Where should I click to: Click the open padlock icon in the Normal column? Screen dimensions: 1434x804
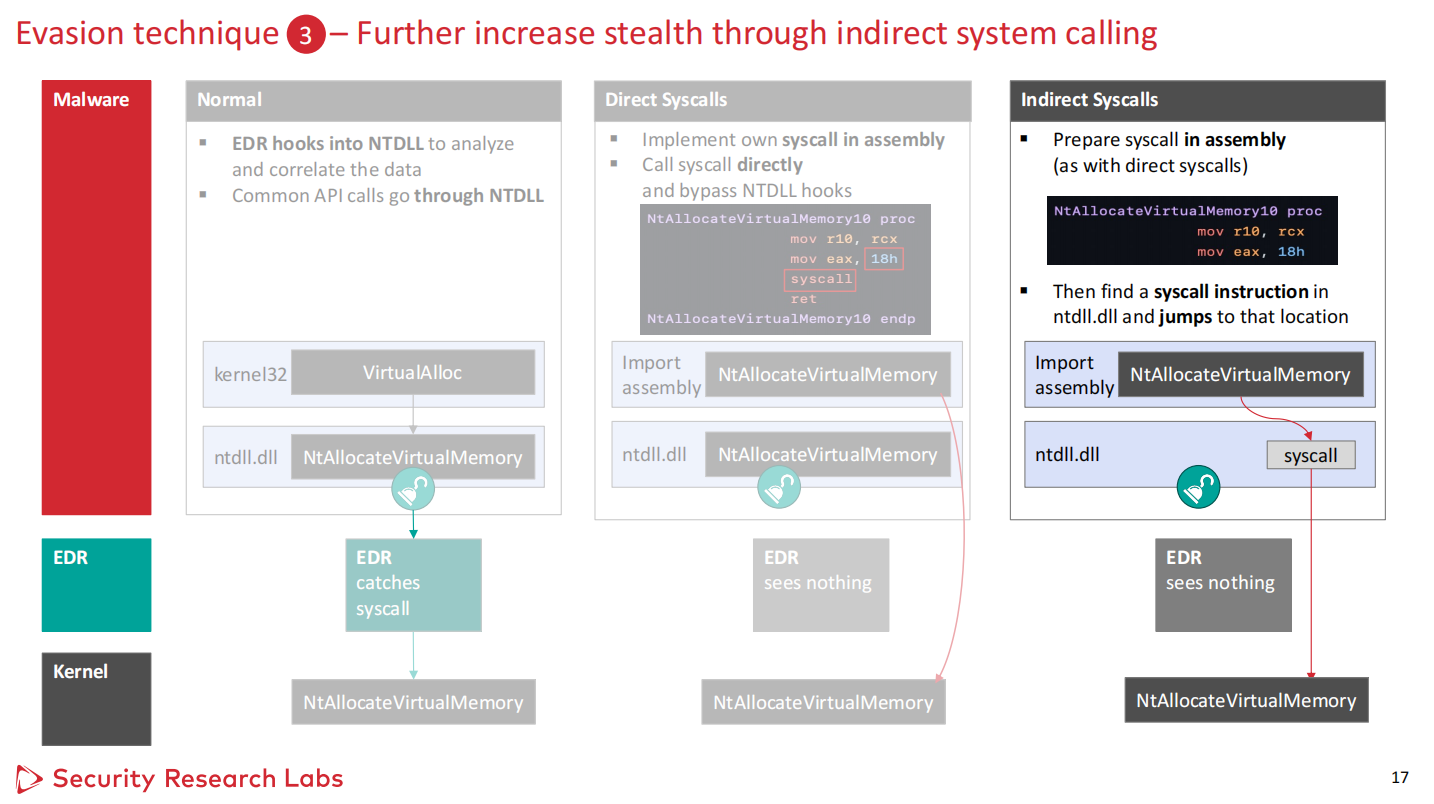[413, 490]
